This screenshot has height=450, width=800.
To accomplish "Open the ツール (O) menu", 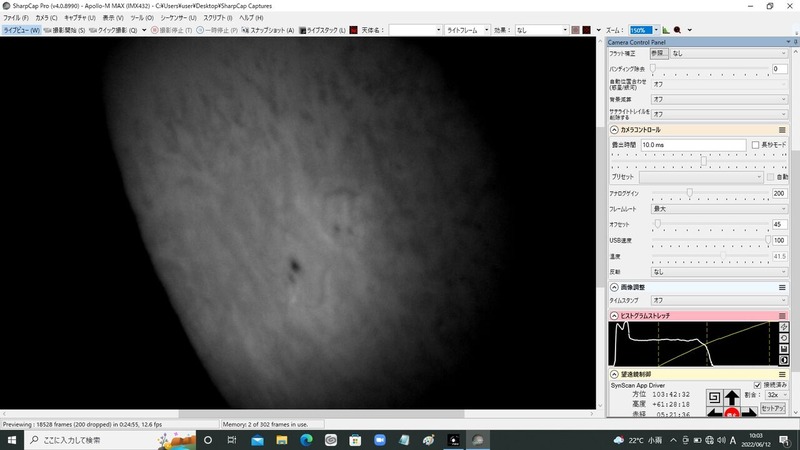I will tap(142, 18).
